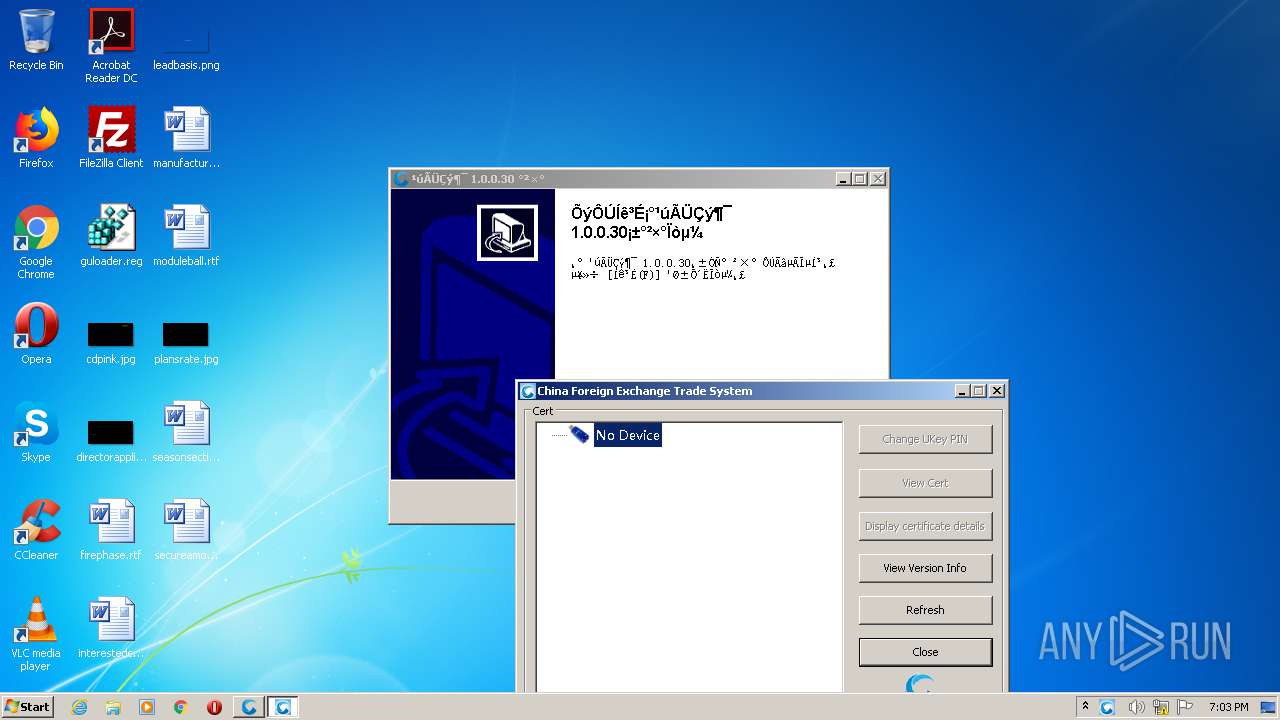The width and height of the screenshot is (1280, 720).
Task: Show hidden system tray icons
Action: 1085,707
